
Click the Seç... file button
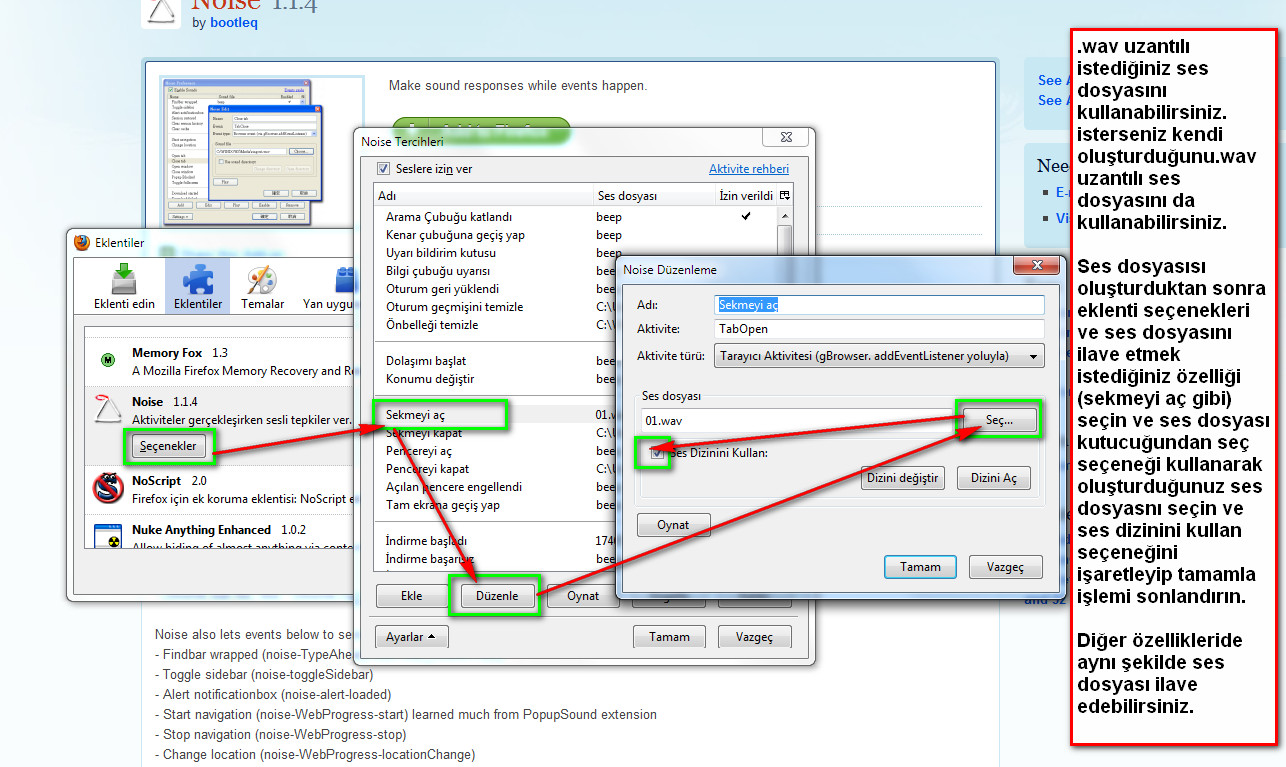[x=998, y=421]
